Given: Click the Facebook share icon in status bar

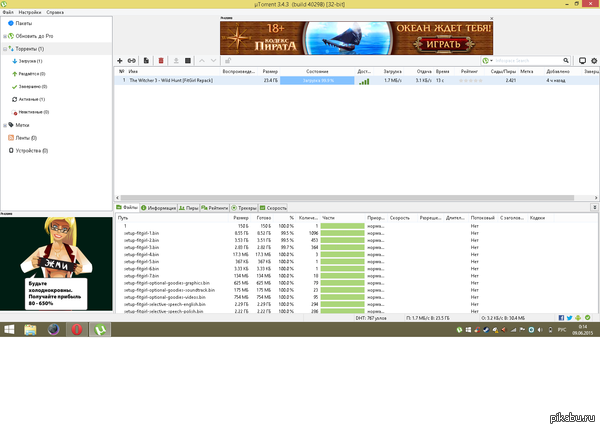Looking at the screenshot, I should (561, 318).
